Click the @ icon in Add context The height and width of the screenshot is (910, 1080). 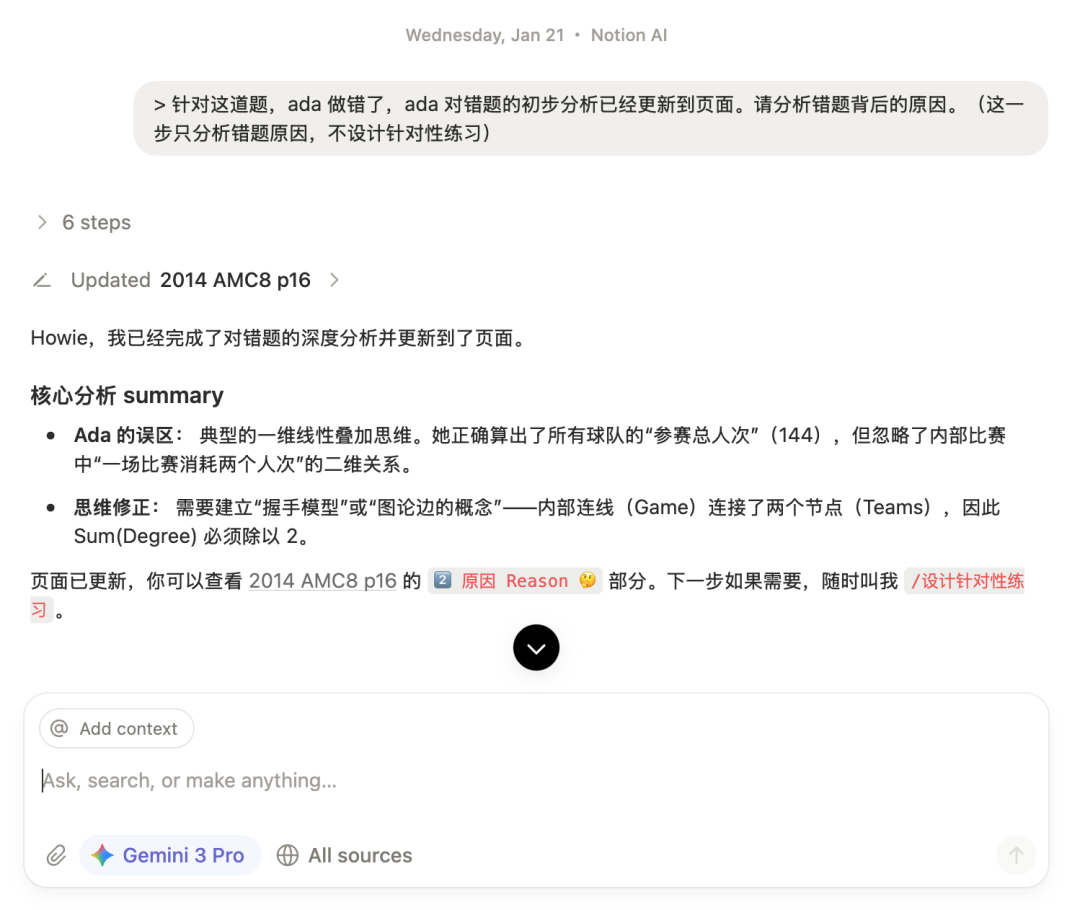pos(60,728)
